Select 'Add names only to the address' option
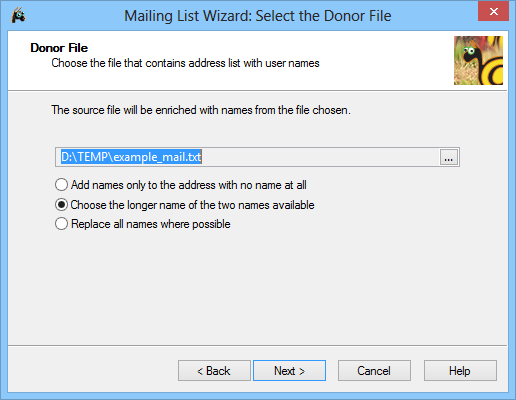Image resolution: width=516 pixels, height=400 pixels. tap(62, 185)
